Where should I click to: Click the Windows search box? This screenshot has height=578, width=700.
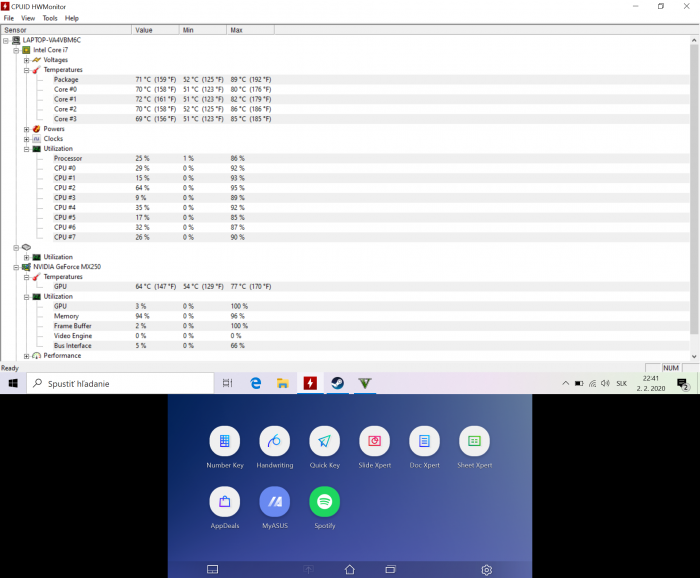[x=120, y=383]
